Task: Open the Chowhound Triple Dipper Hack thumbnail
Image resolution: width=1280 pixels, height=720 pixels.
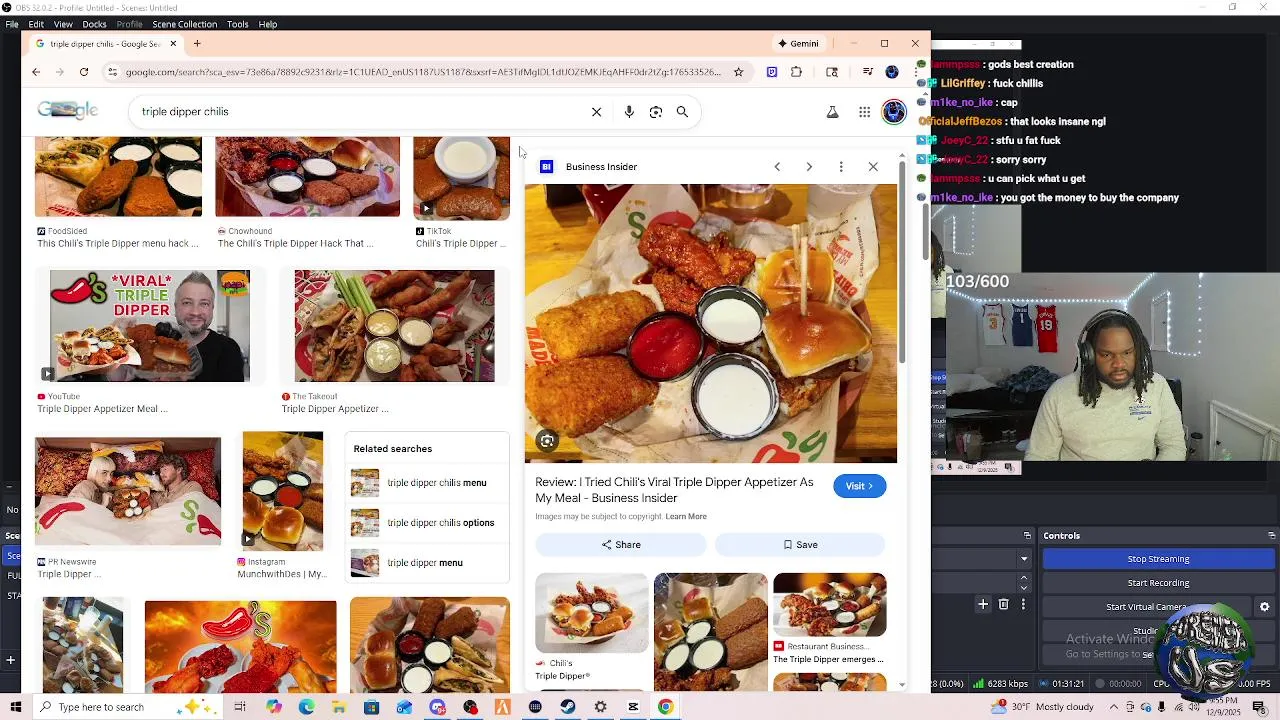Action: coord(307,177)
